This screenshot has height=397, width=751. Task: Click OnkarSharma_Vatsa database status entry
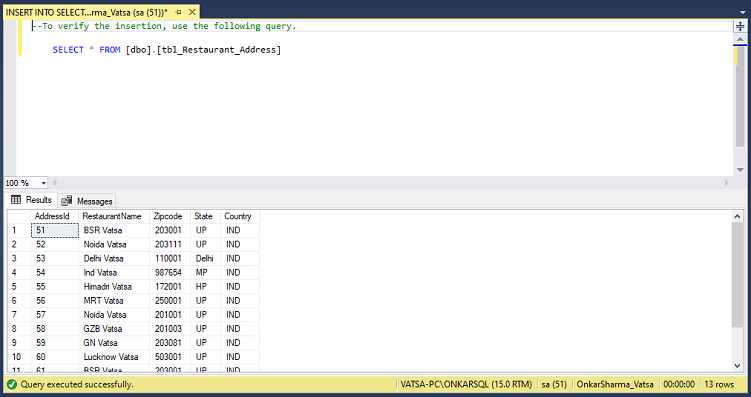coord(614,384)
